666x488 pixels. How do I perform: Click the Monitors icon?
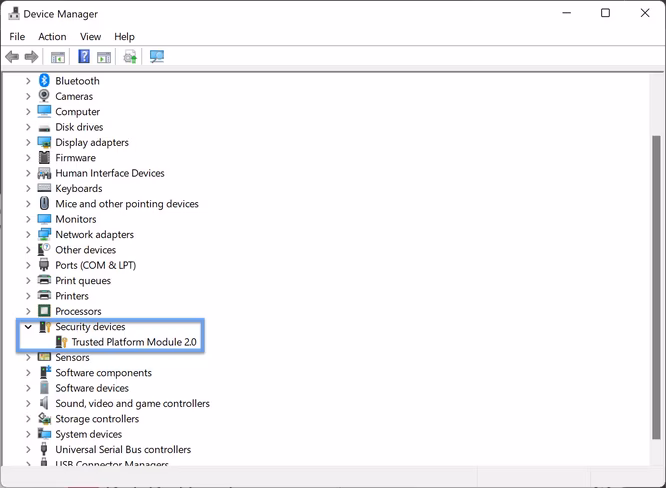44,219
